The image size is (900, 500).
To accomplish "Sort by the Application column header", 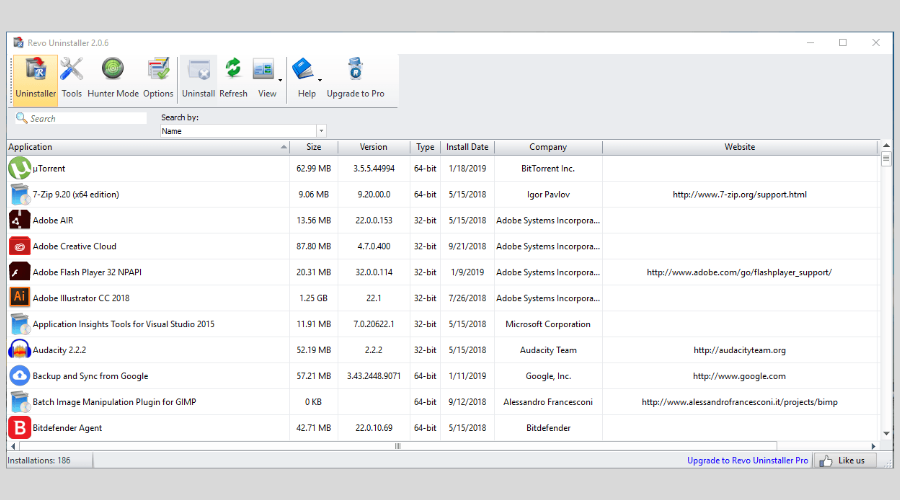I will tap(148, 147).
